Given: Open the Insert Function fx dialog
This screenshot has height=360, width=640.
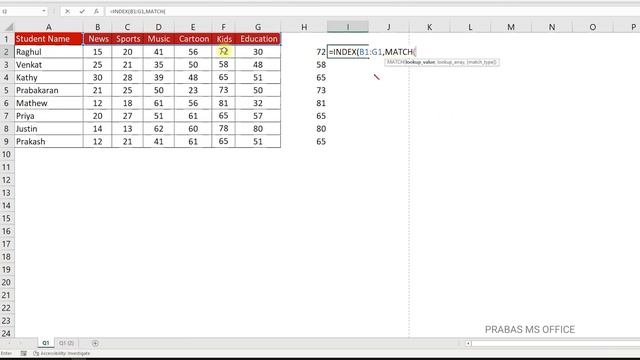Looking at the screenshot, I should [96, 11].
